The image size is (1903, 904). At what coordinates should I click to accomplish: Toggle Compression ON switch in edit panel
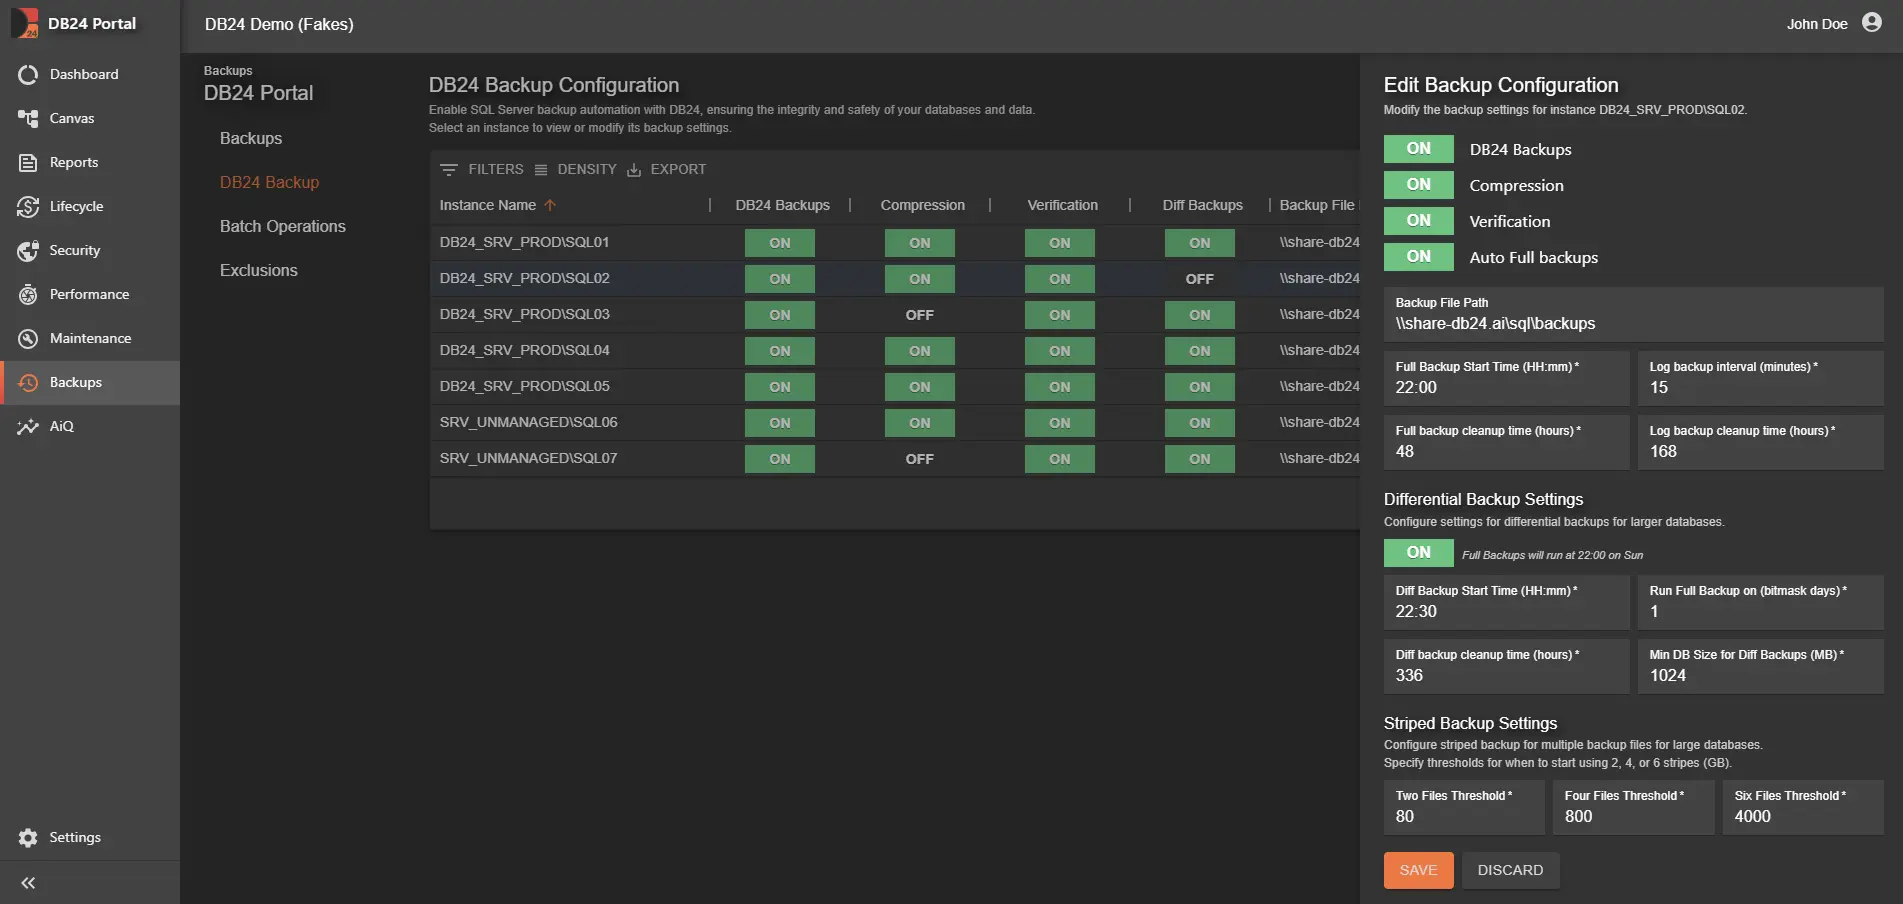(x=1418, y=185)
